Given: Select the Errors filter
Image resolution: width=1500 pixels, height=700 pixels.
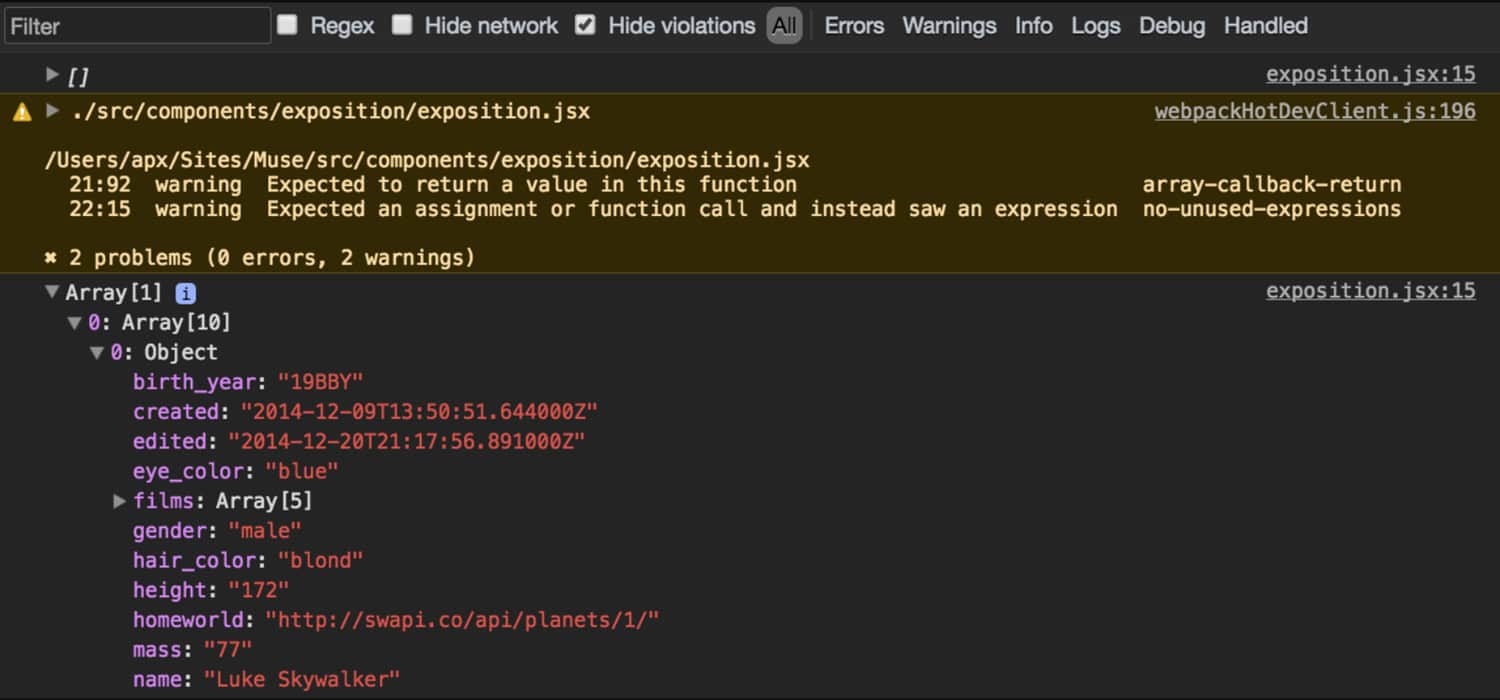Looking at the screenshot, I should click(853, 25).
